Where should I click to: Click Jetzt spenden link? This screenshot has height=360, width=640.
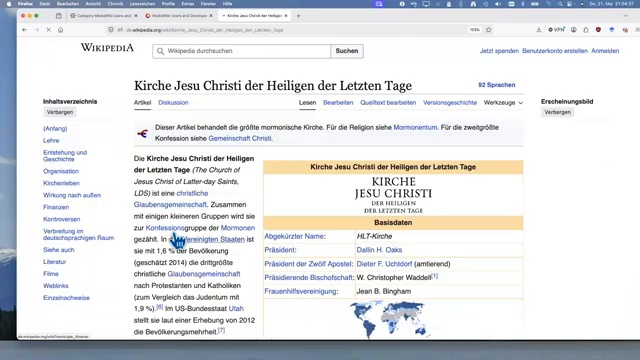click(x=499, y=51)
